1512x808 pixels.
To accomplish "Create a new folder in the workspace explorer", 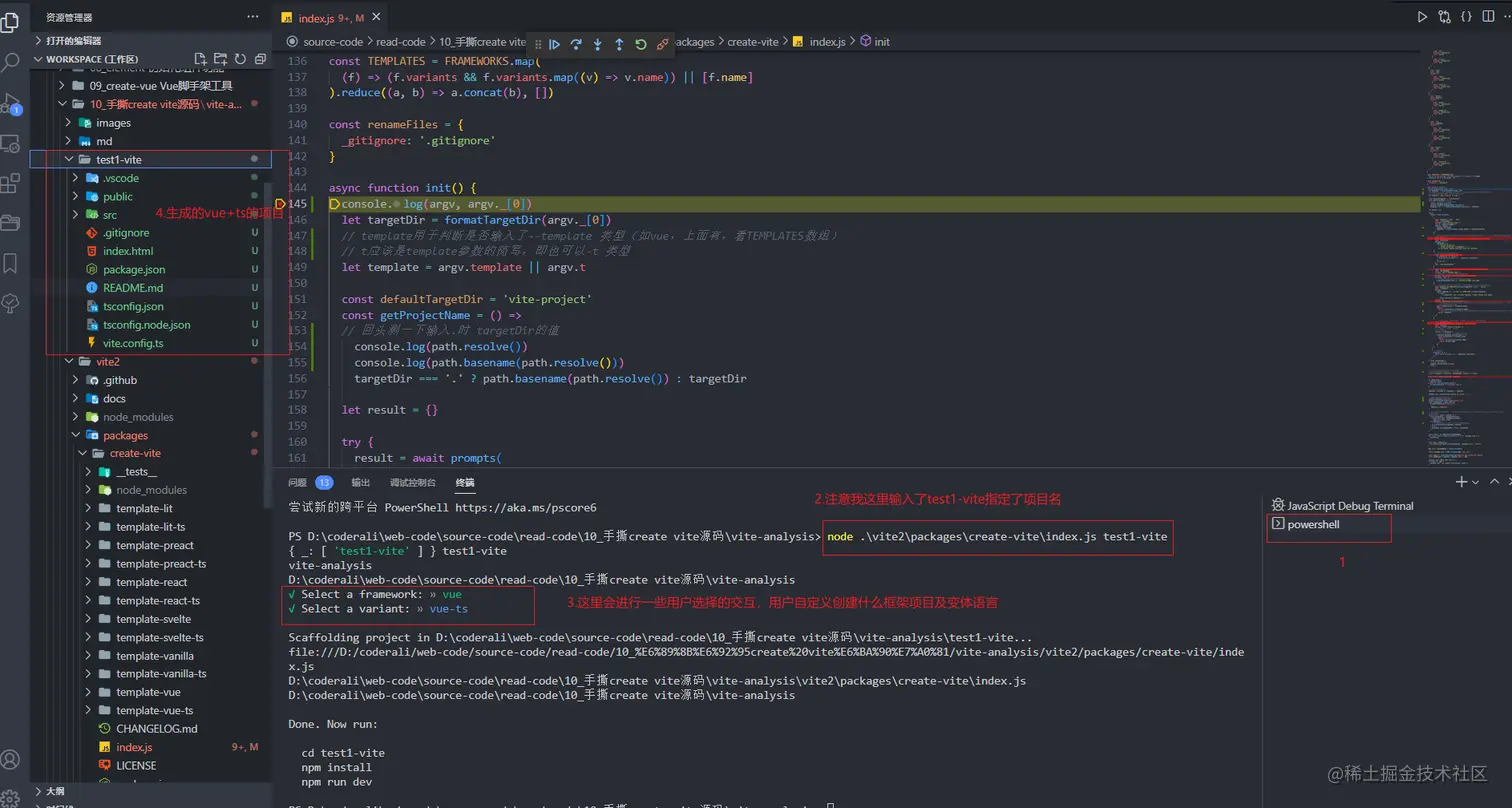I will (x=220, y=59).
